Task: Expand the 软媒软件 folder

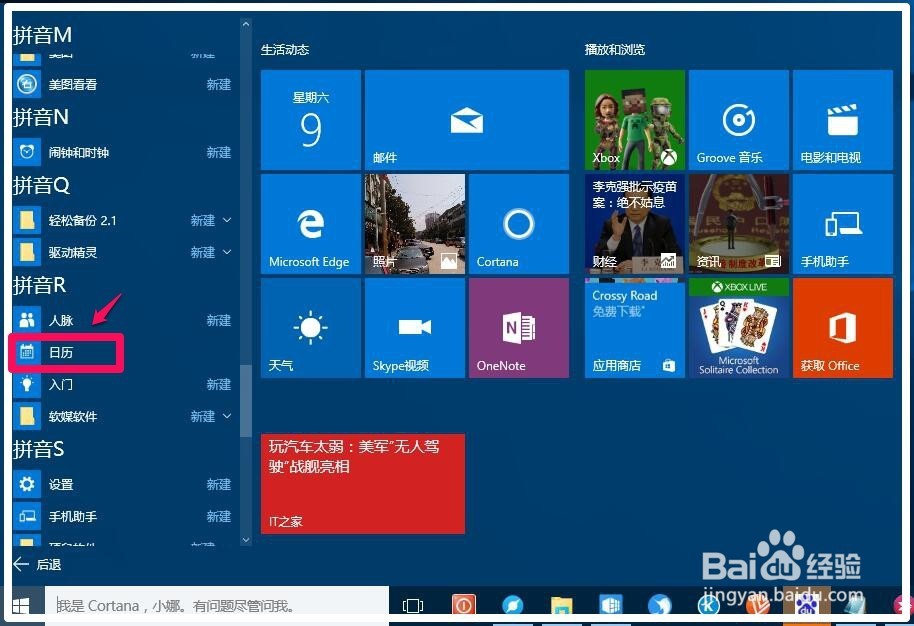Action: point(227,416)
